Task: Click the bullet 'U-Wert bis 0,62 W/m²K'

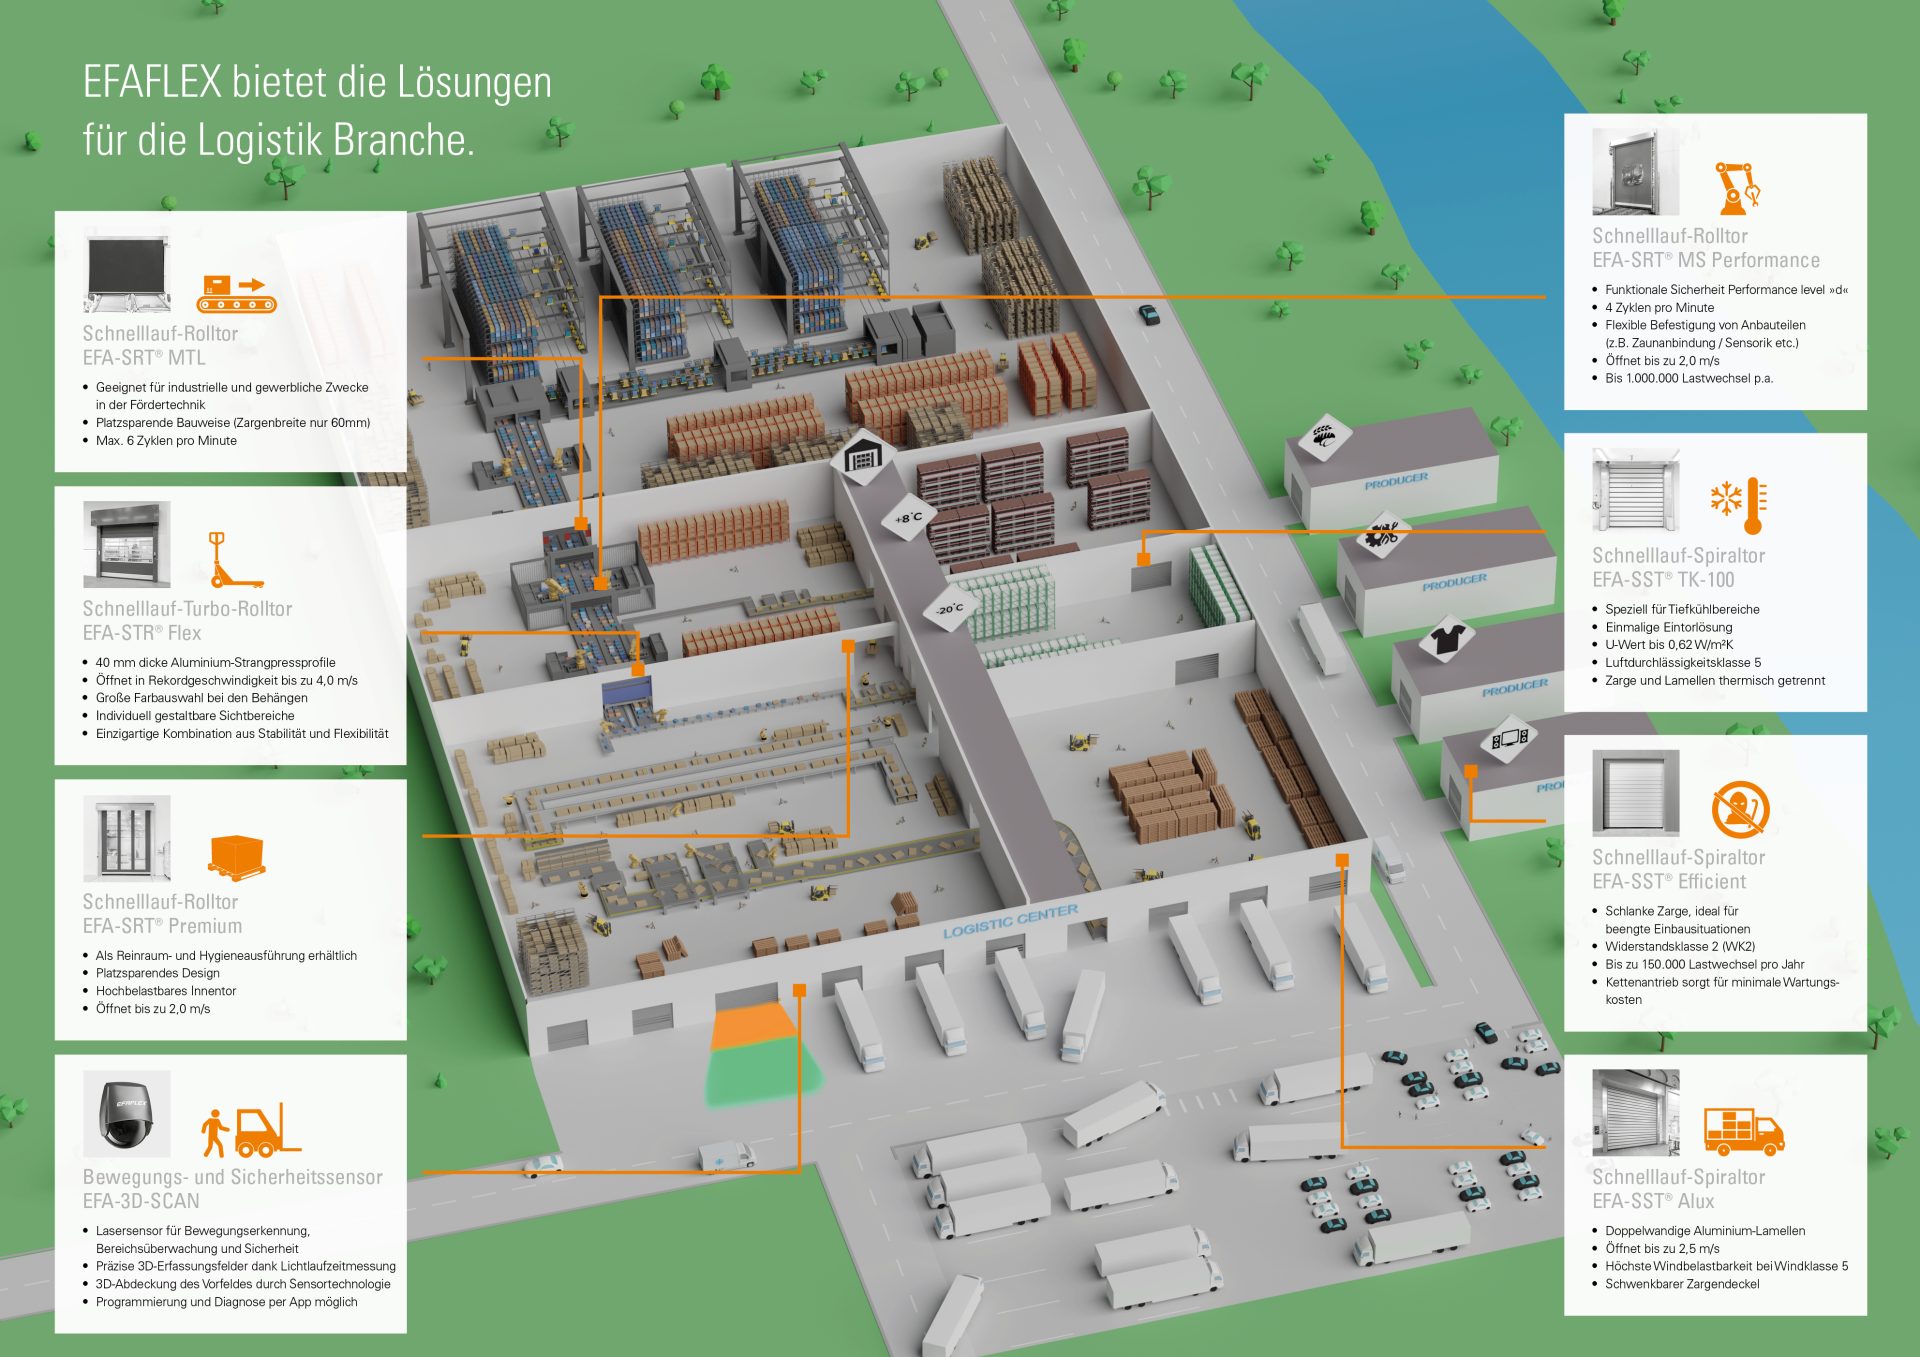Action: 1670,645
